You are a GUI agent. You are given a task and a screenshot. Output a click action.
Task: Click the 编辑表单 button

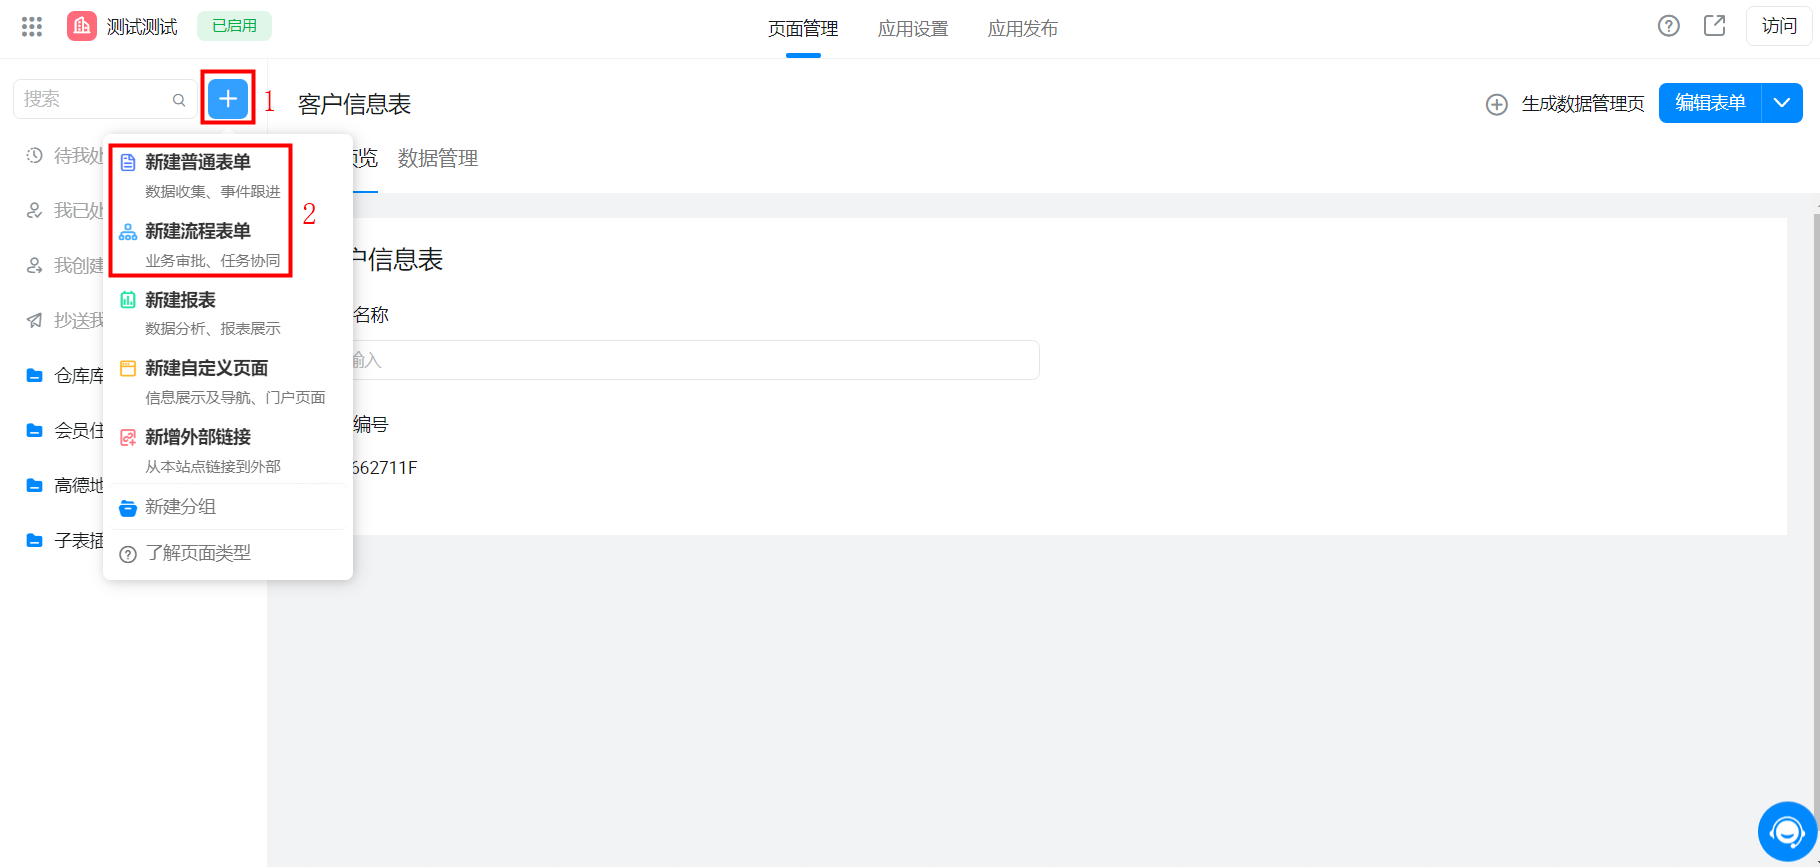tap(1710, 103)
